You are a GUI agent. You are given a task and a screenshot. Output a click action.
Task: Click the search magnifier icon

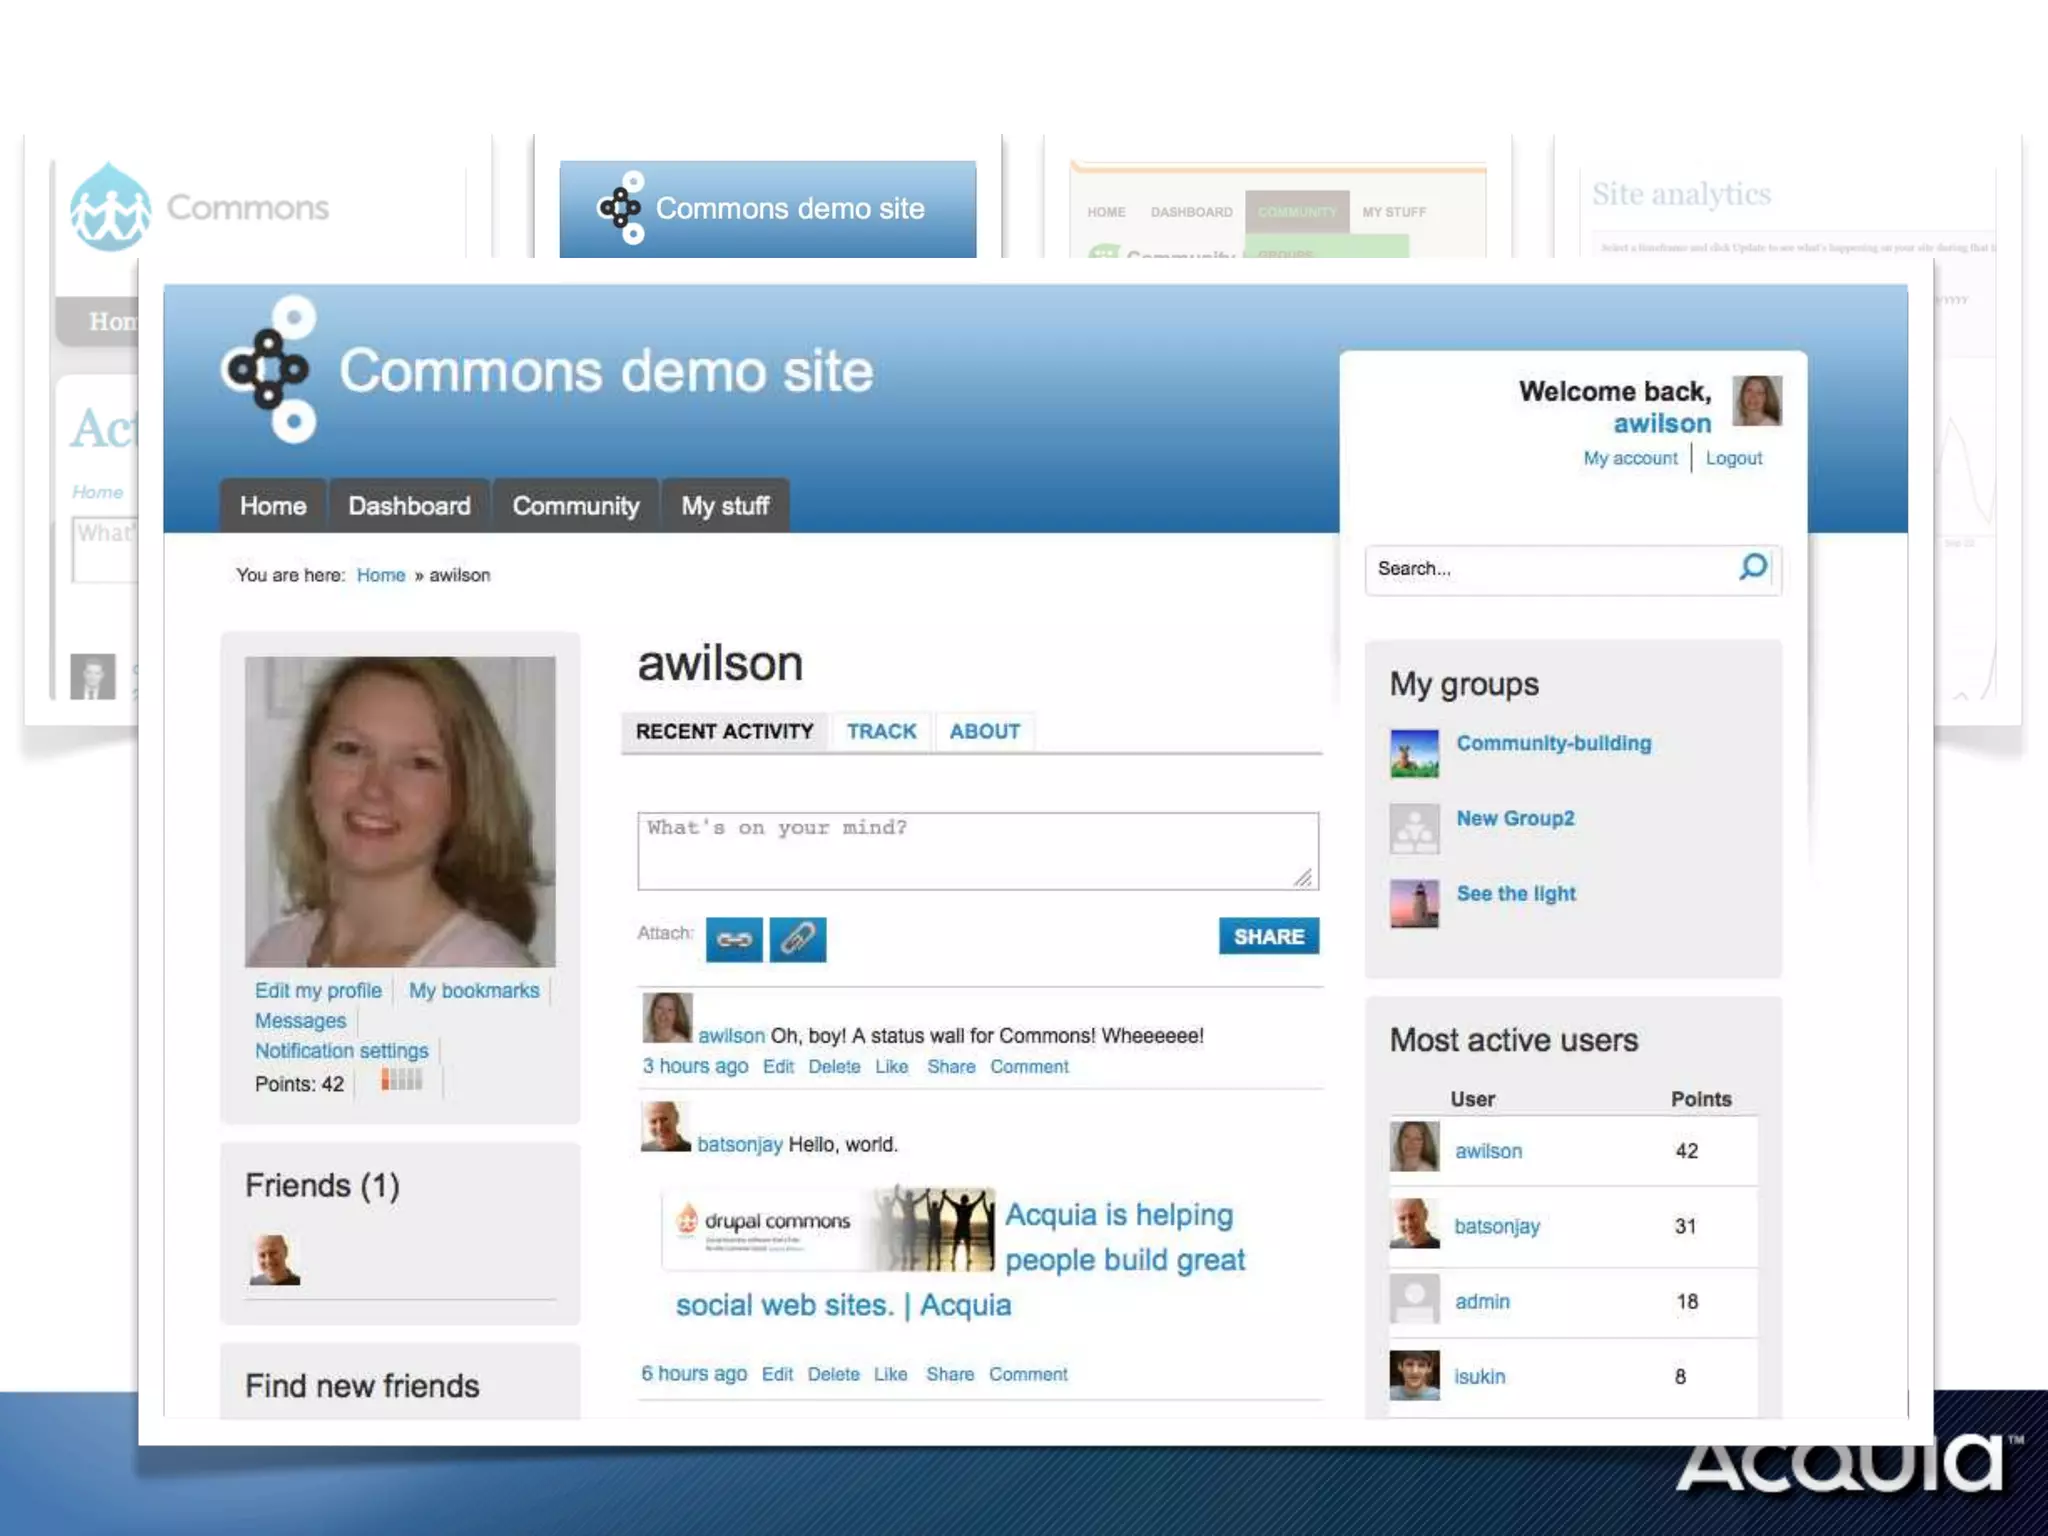click(x=1753, y=567)
